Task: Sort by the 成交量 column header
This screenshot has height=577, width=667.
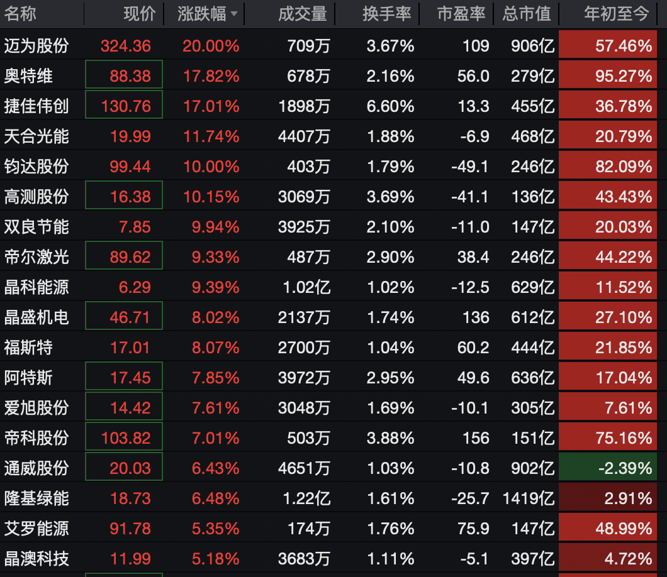Action: pyautogui.click(x=302, y=15)
